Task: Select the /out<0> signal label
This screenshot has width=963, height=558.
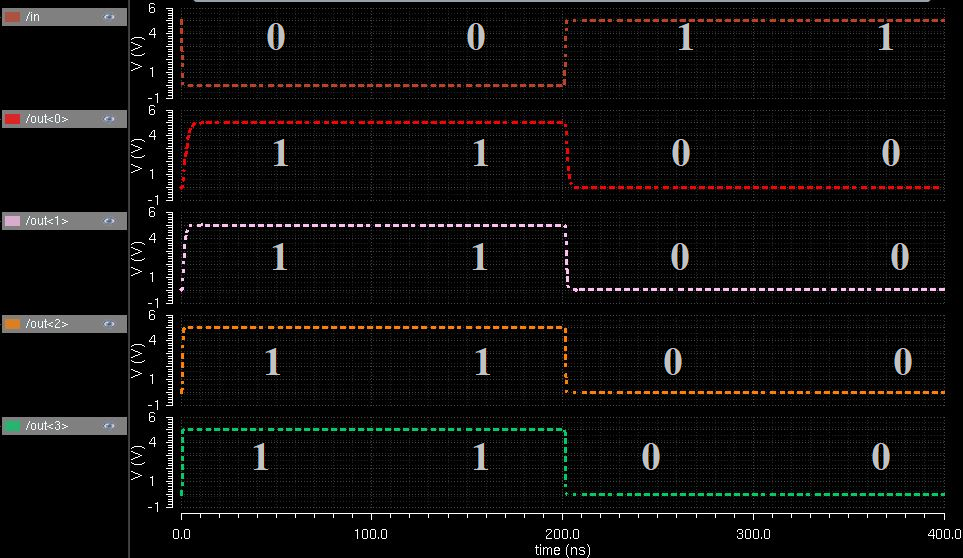Action: (x=47, y=119)
